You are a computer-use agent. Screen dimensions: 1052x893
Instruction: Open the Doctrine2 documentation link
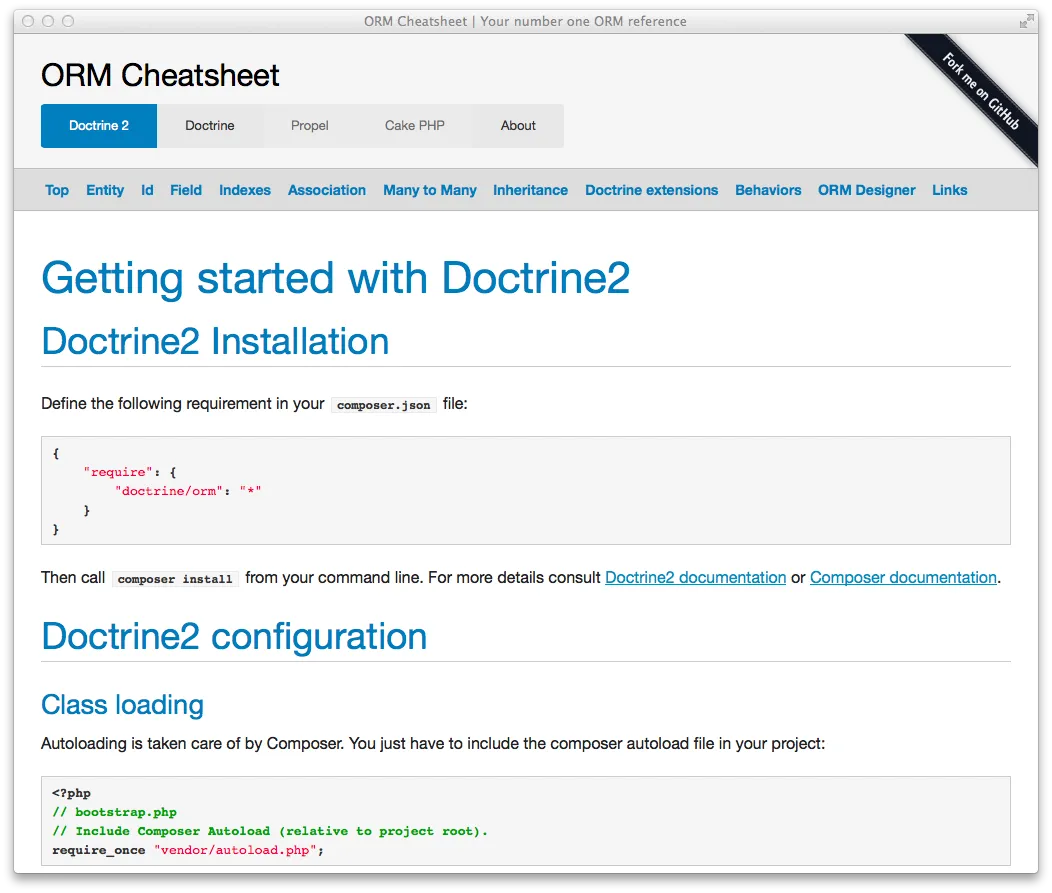[695, 577]
